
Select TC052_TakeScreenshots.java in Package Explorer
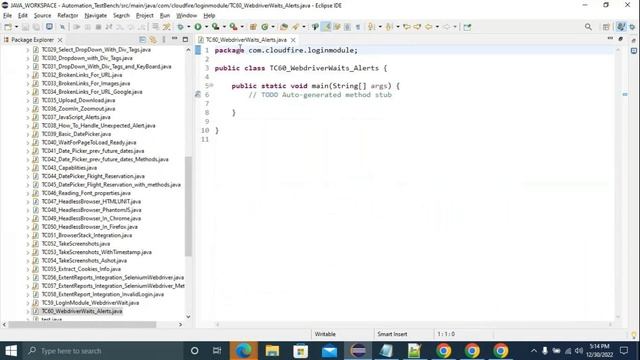coord(76,244)
